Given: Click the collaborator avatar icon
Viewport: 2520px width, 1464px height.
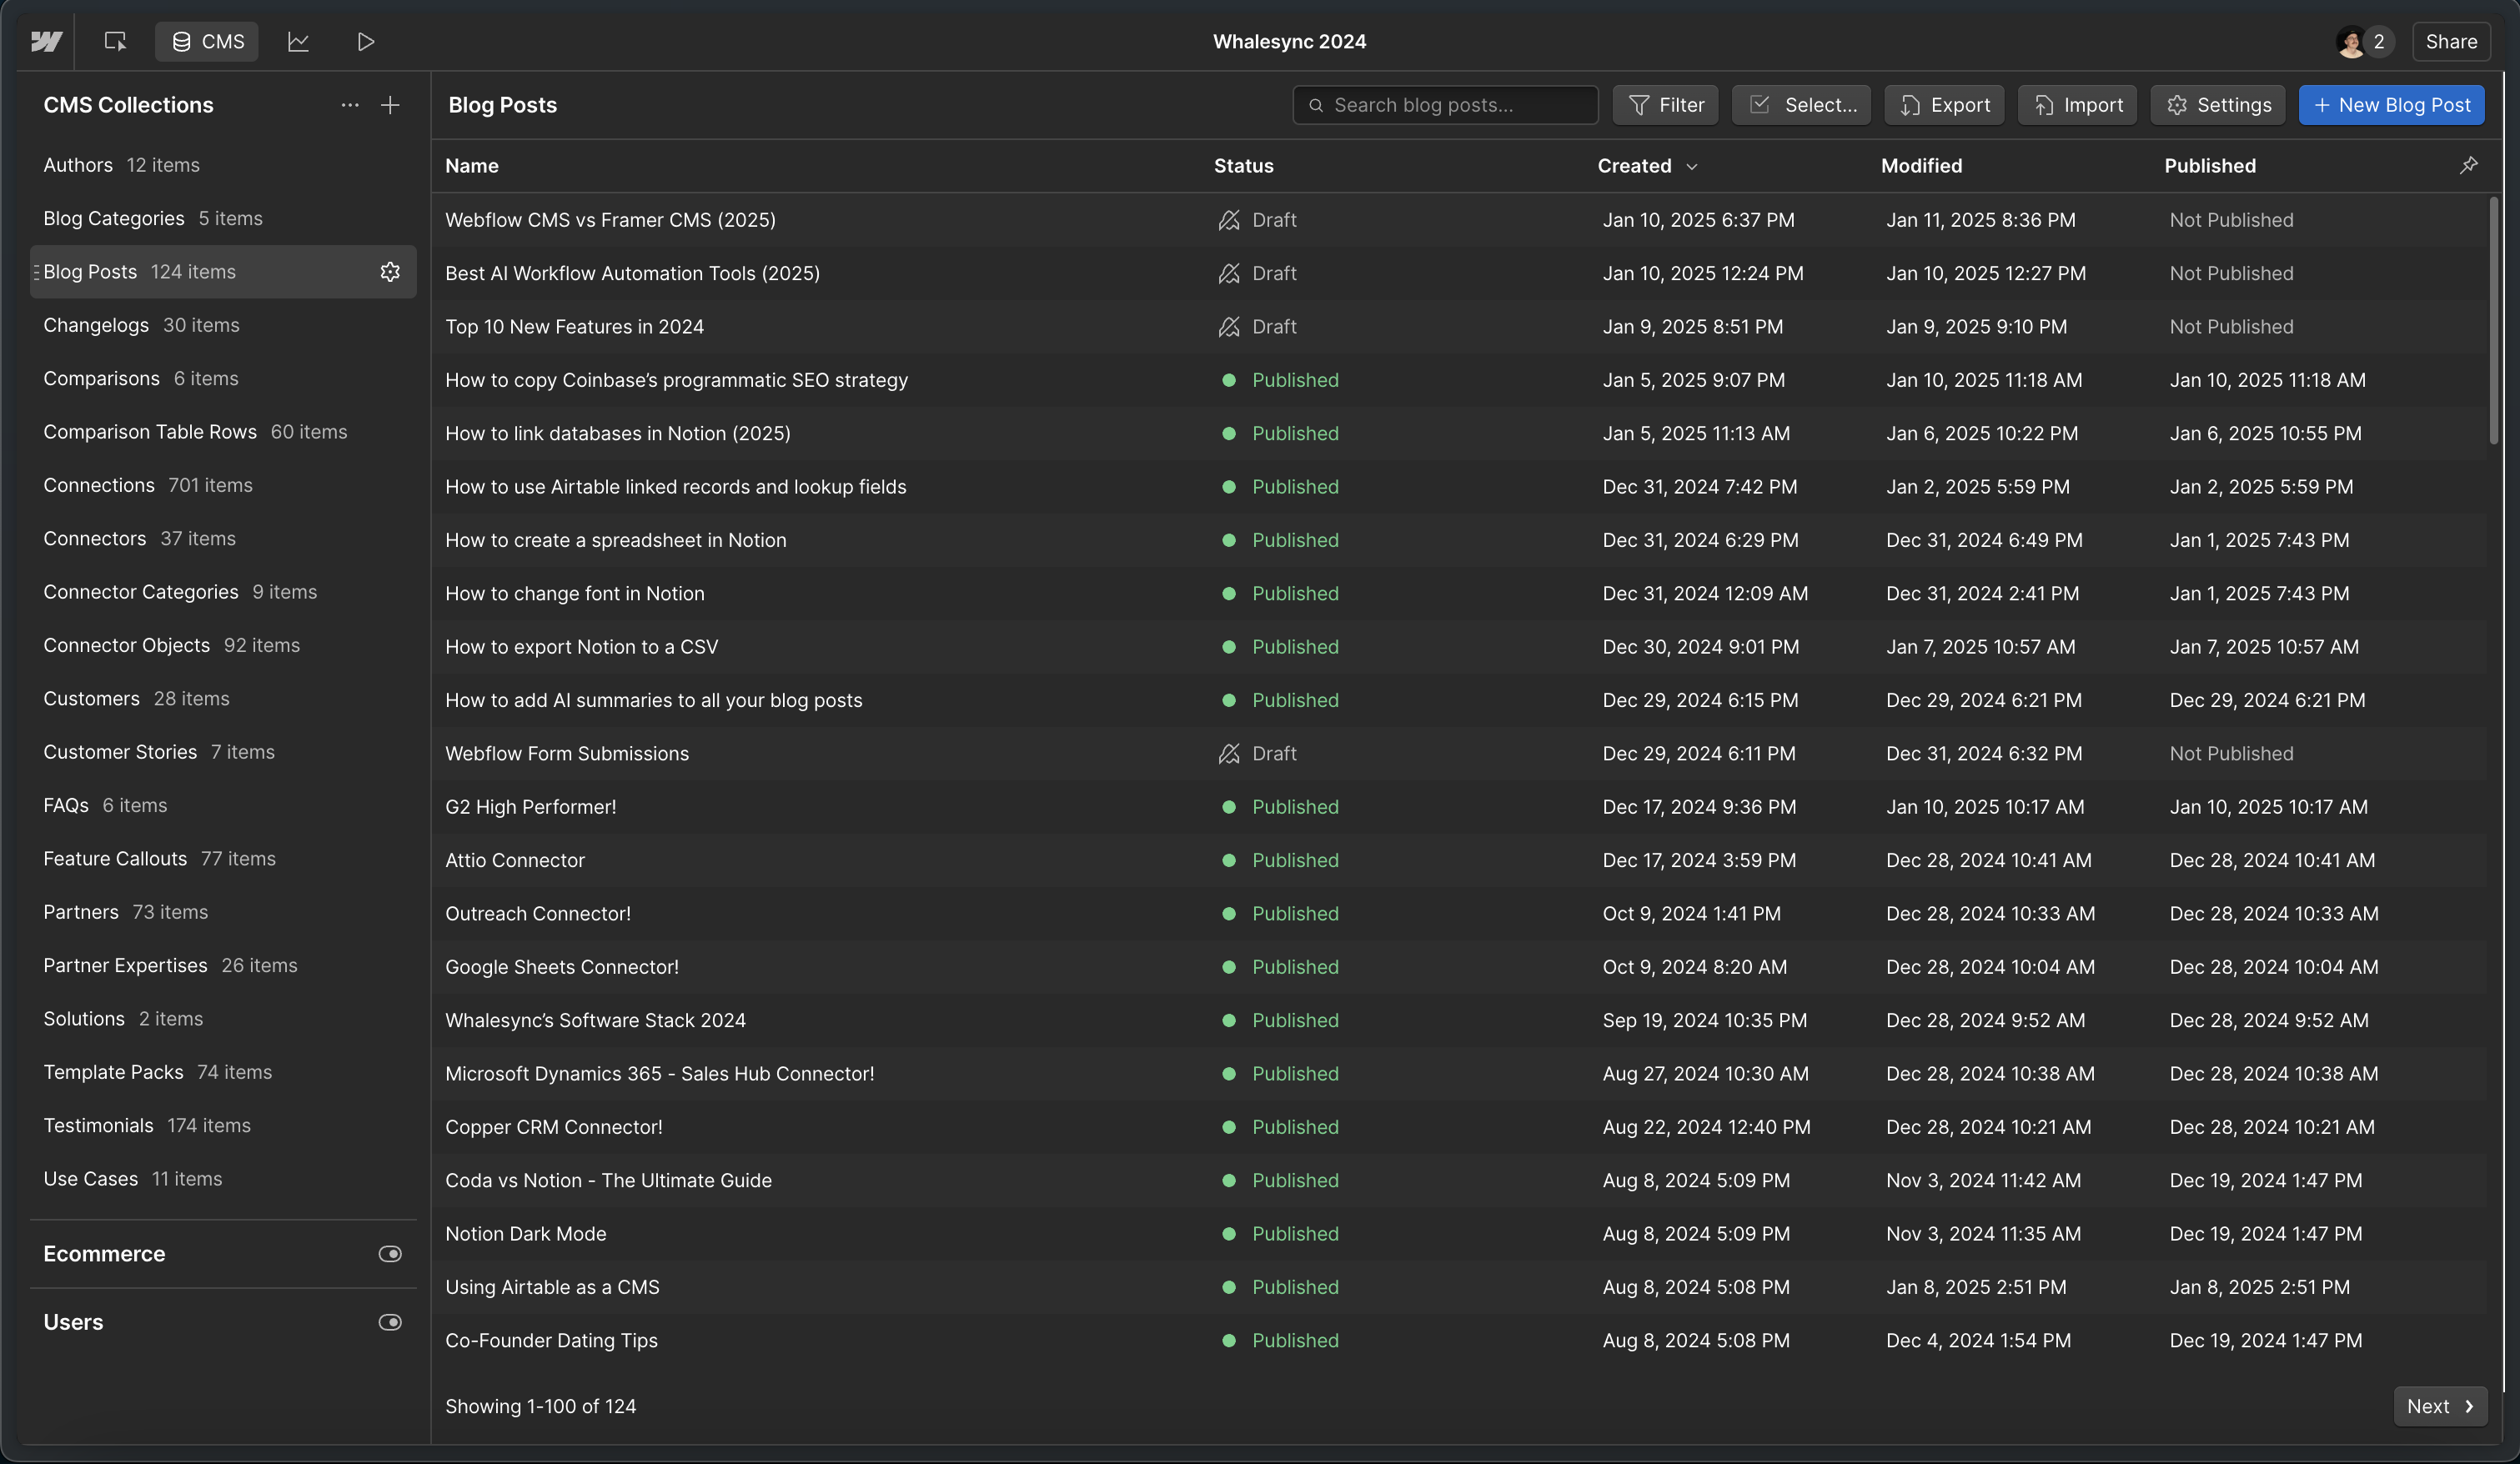Looking at the screenshot, I should (x=2351, y=42).
